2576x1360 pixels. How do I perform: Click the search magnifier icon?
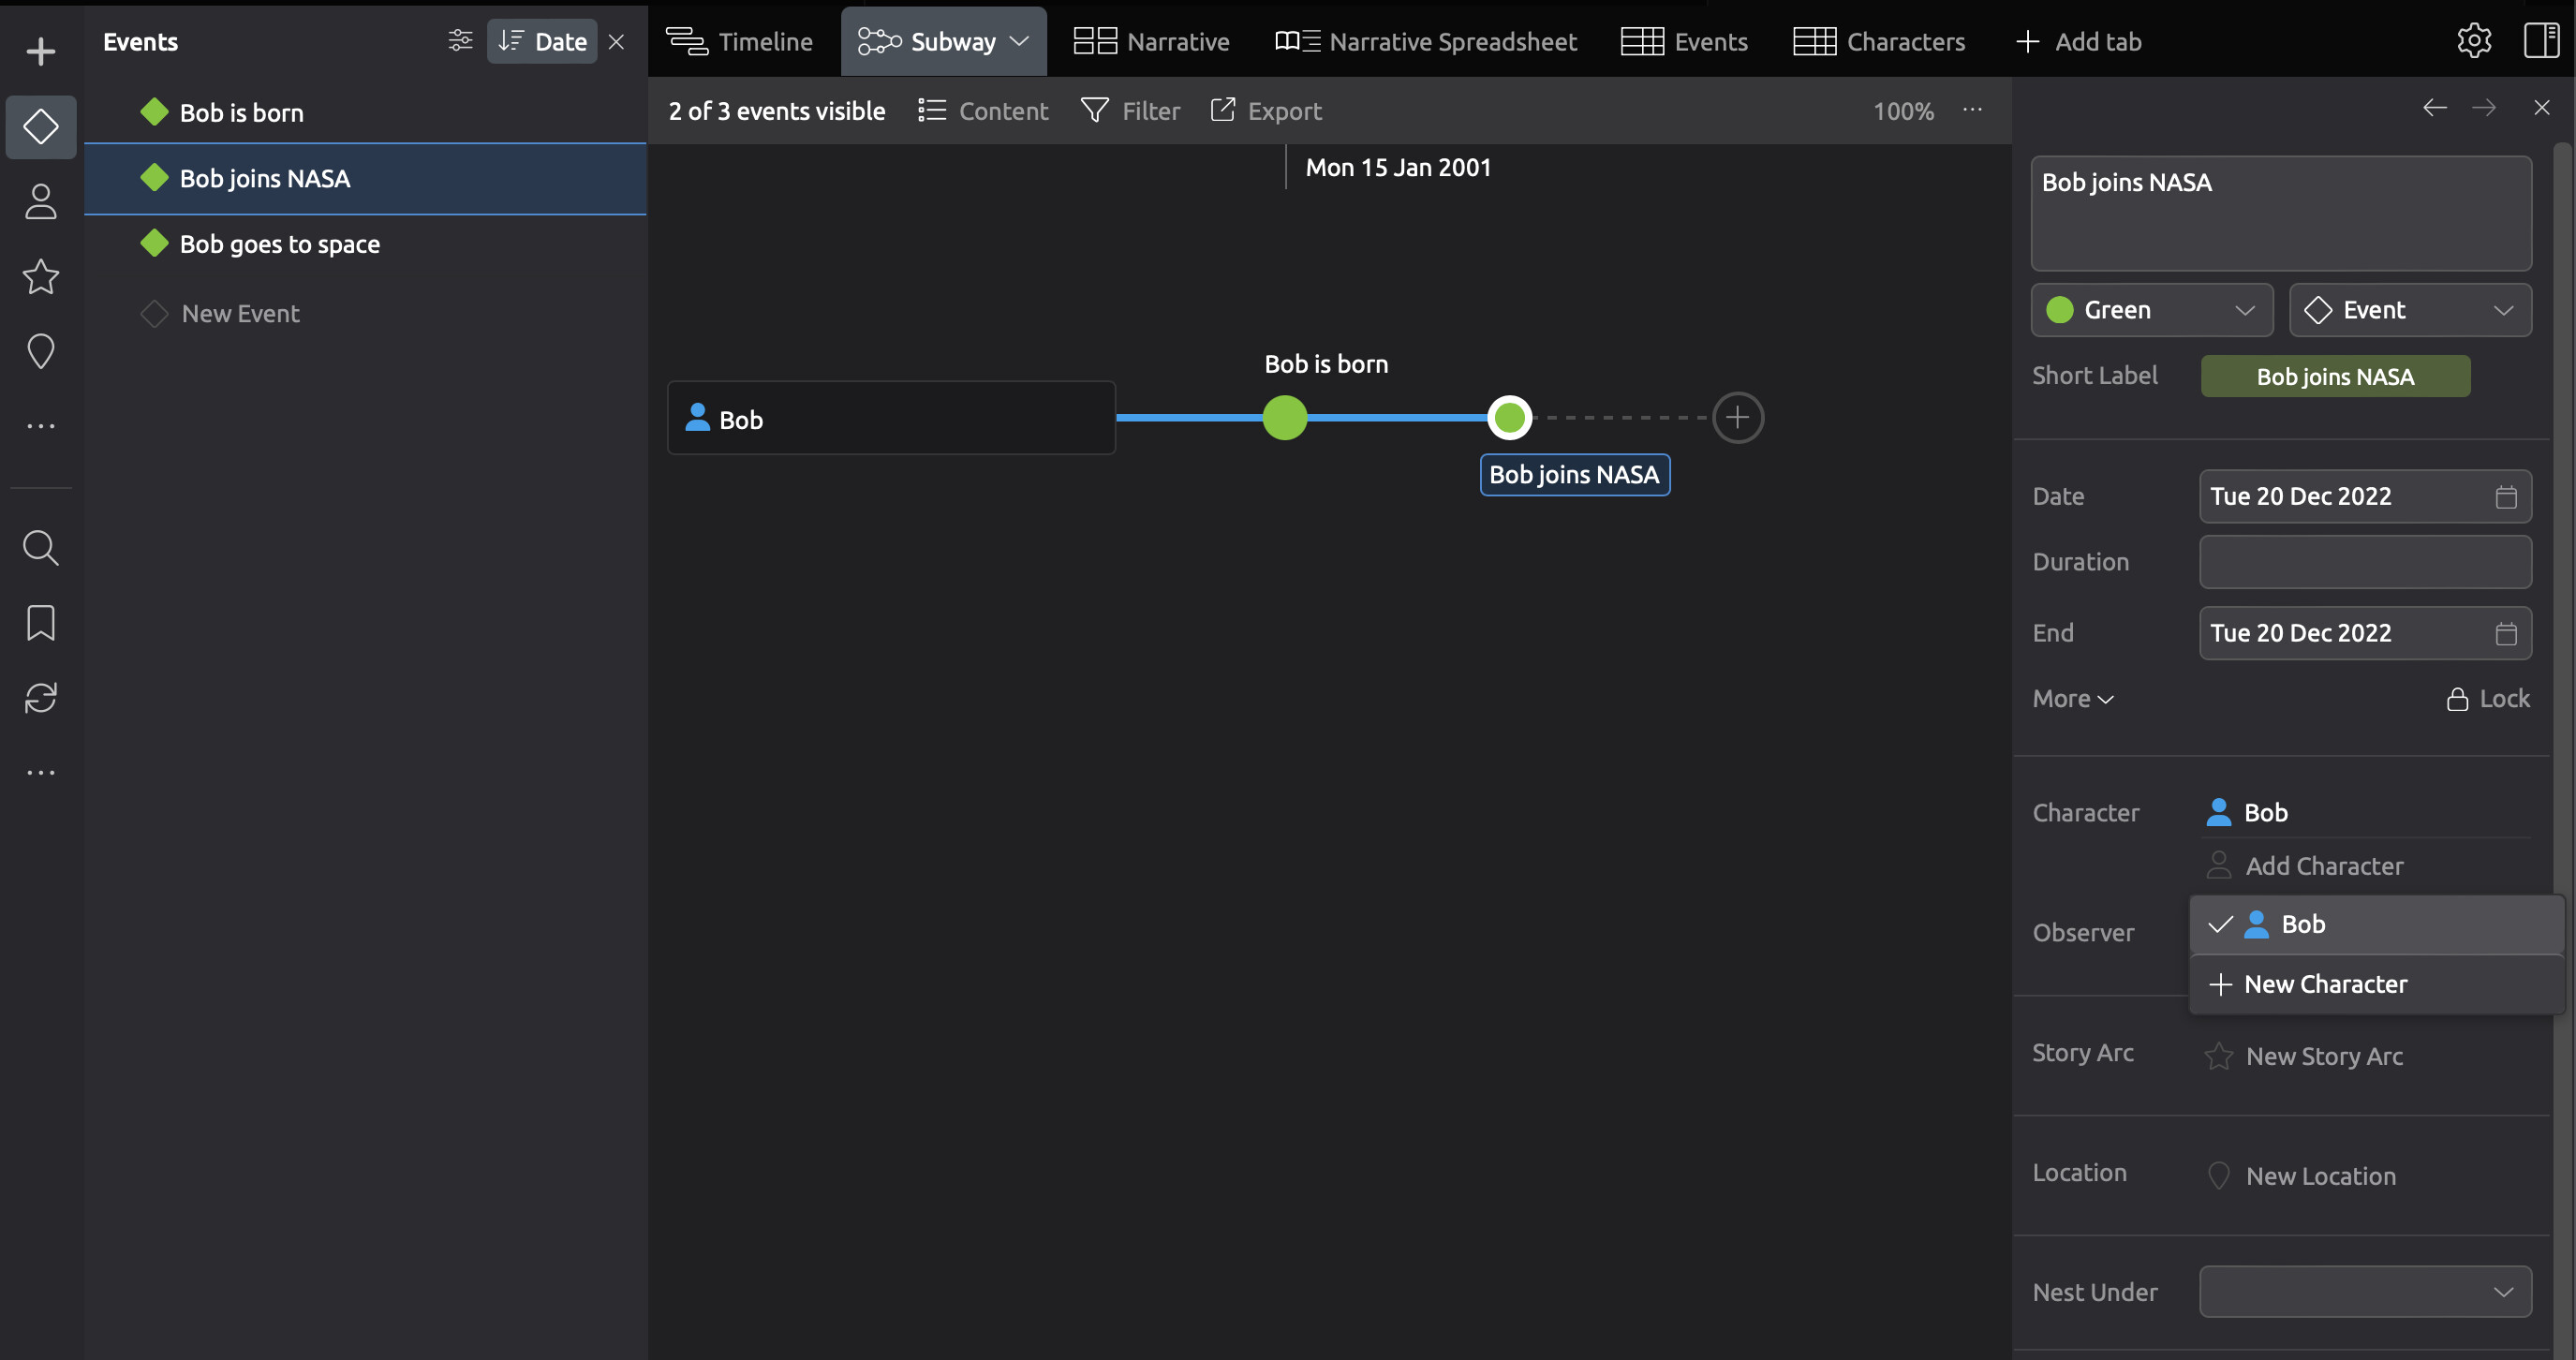40,548
